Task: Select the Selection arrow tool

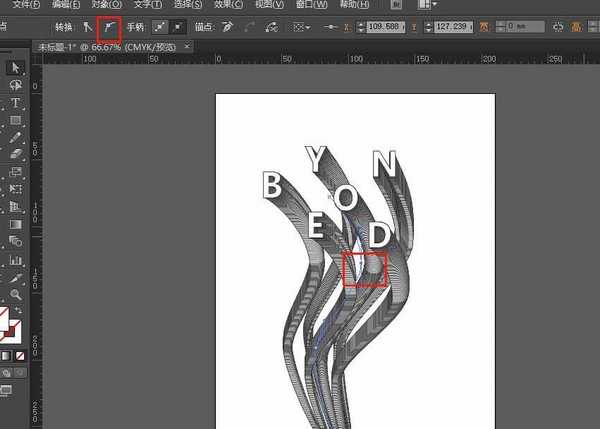Action: 16,68
